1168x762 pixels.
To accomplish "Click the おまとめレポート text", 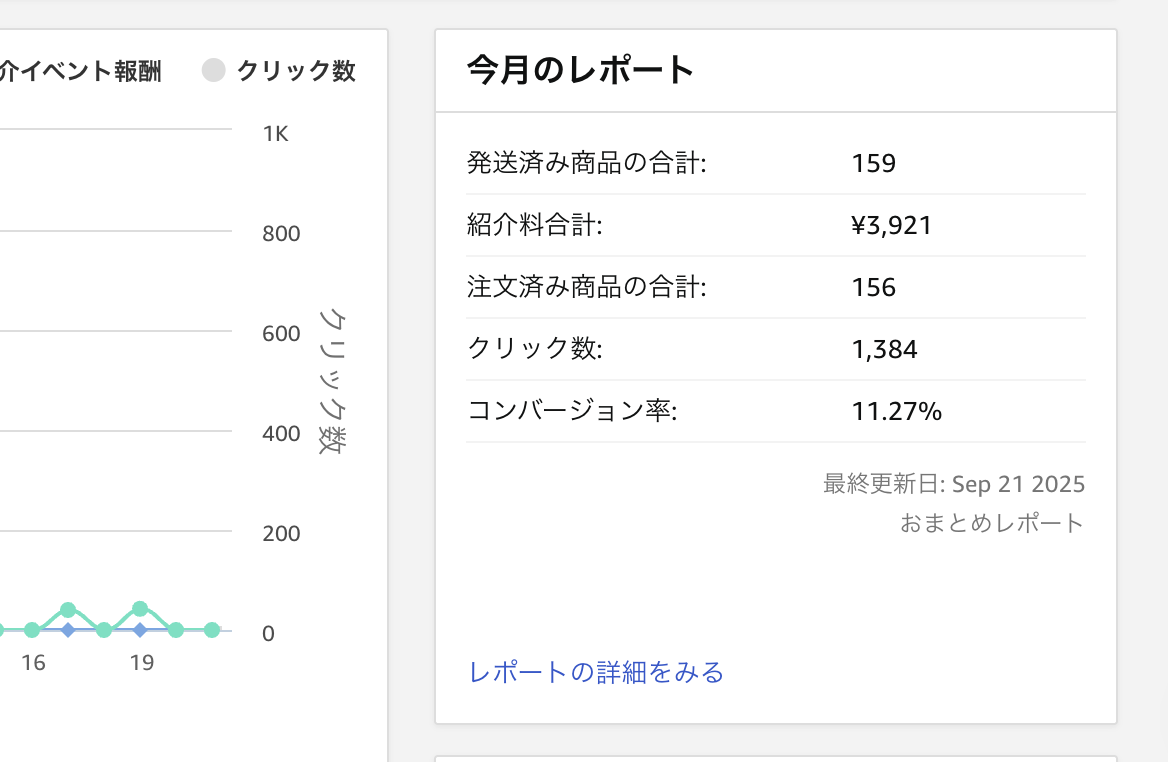I will tap(992, 523).
